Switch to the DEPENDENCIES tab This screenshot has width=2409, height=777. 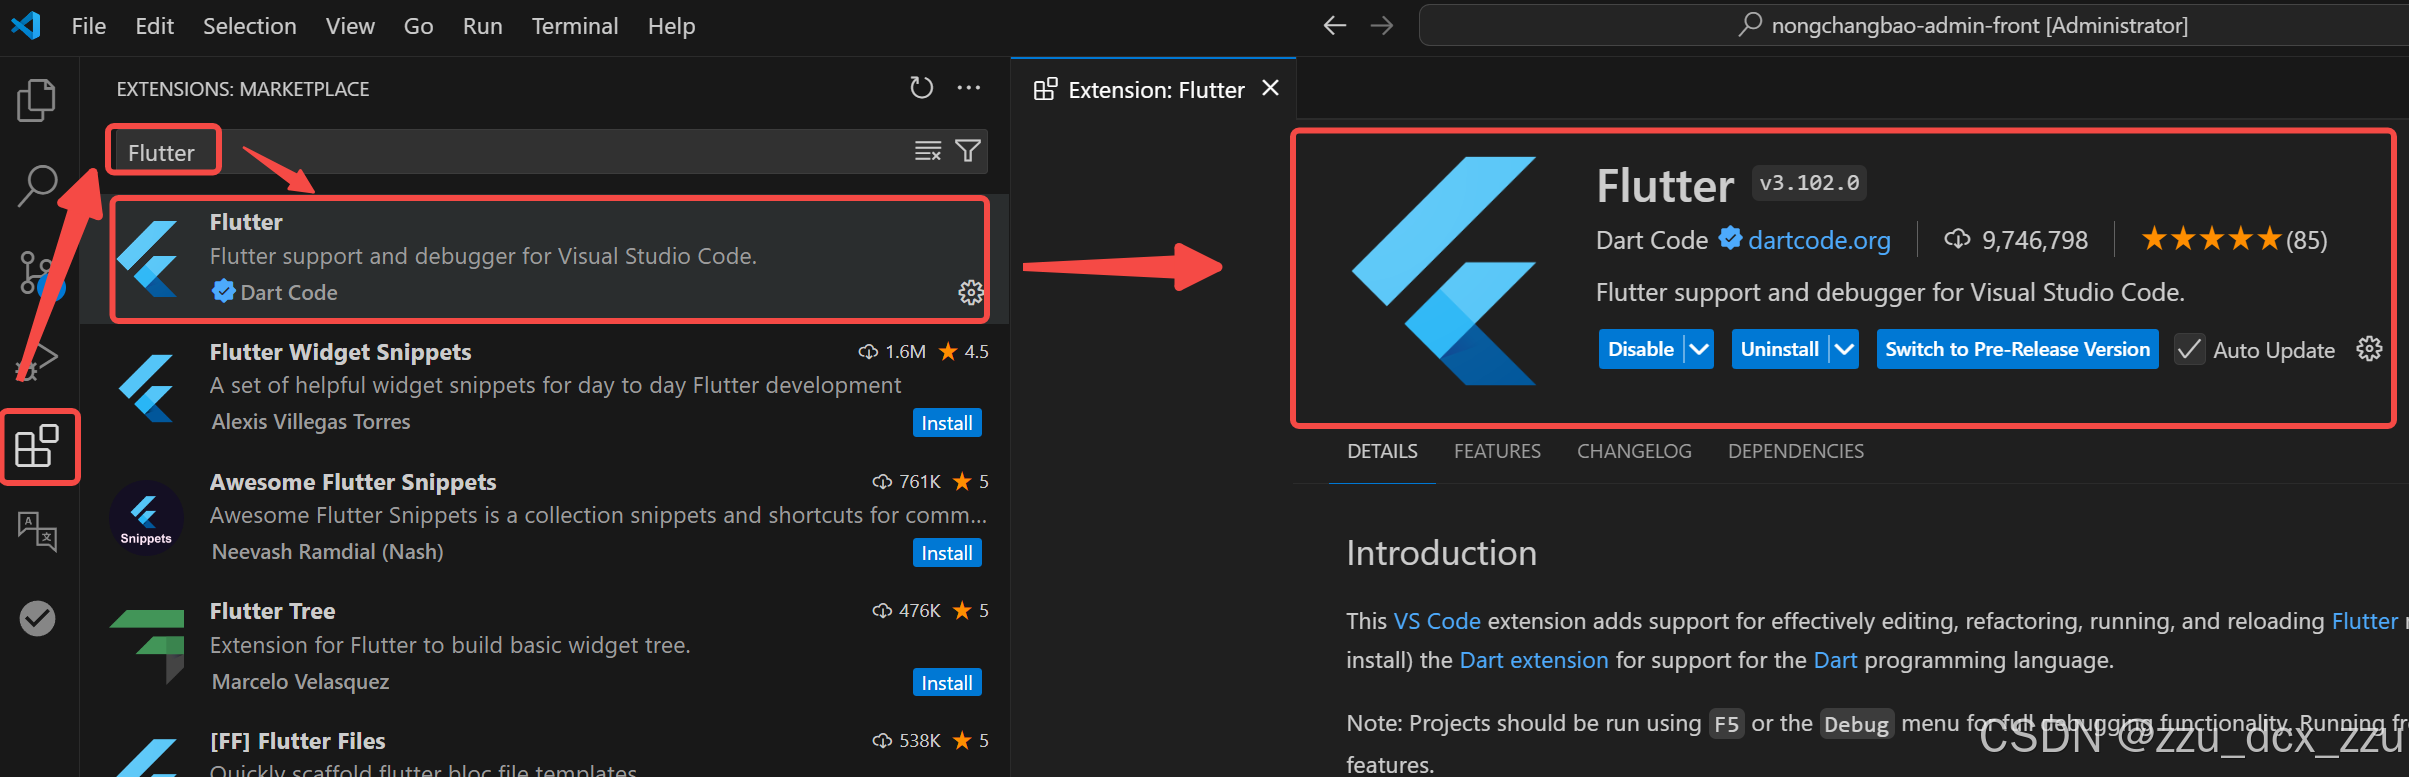point(1795,451)
